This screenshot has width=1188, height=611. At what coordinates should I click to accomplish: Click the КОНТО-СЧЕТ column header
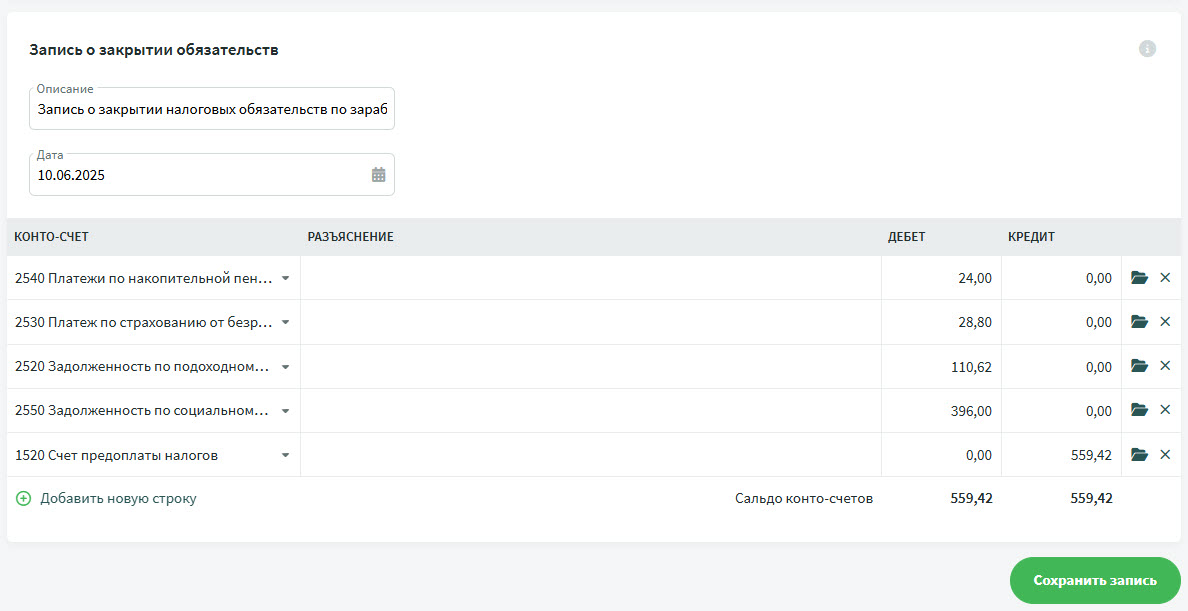click(52, 237)
